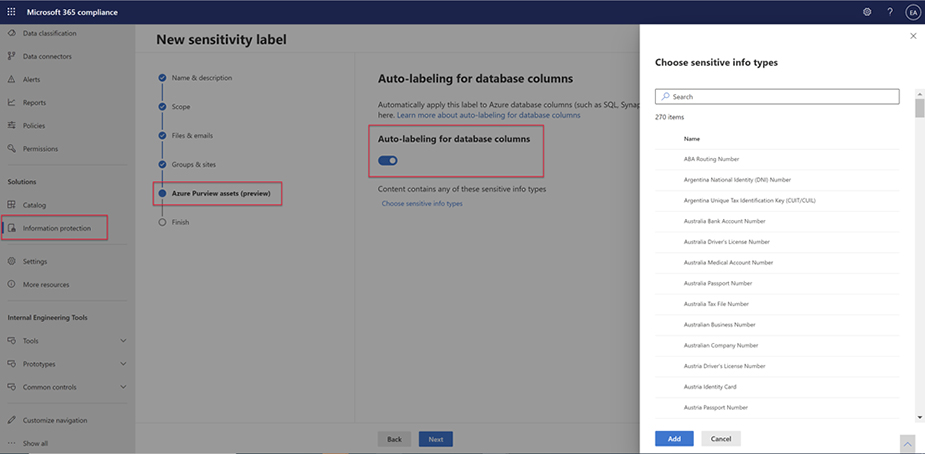Go to Alerts page
Viewport: 925px width, 454px height.
pos(32,80)
